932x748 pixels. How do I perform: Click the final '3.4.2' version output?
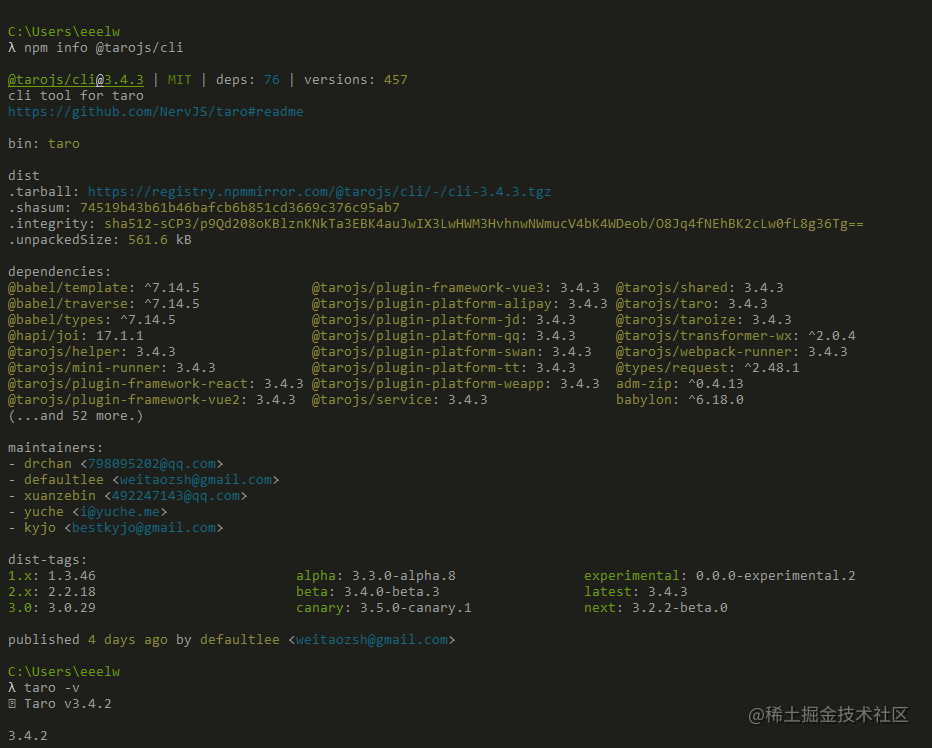27,736
